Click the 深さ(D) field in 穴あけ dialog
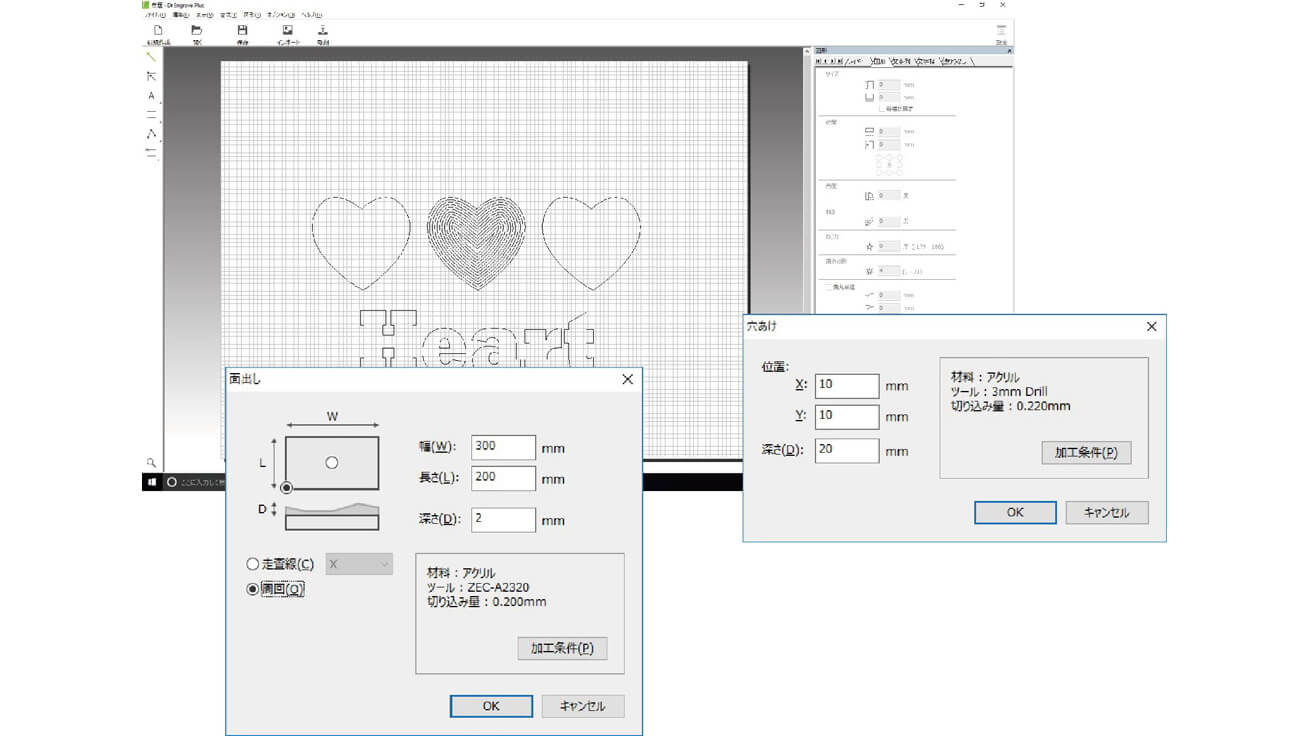Image resolution: width=1308 pixels, height=736 pixels. [x=846, y=450]
